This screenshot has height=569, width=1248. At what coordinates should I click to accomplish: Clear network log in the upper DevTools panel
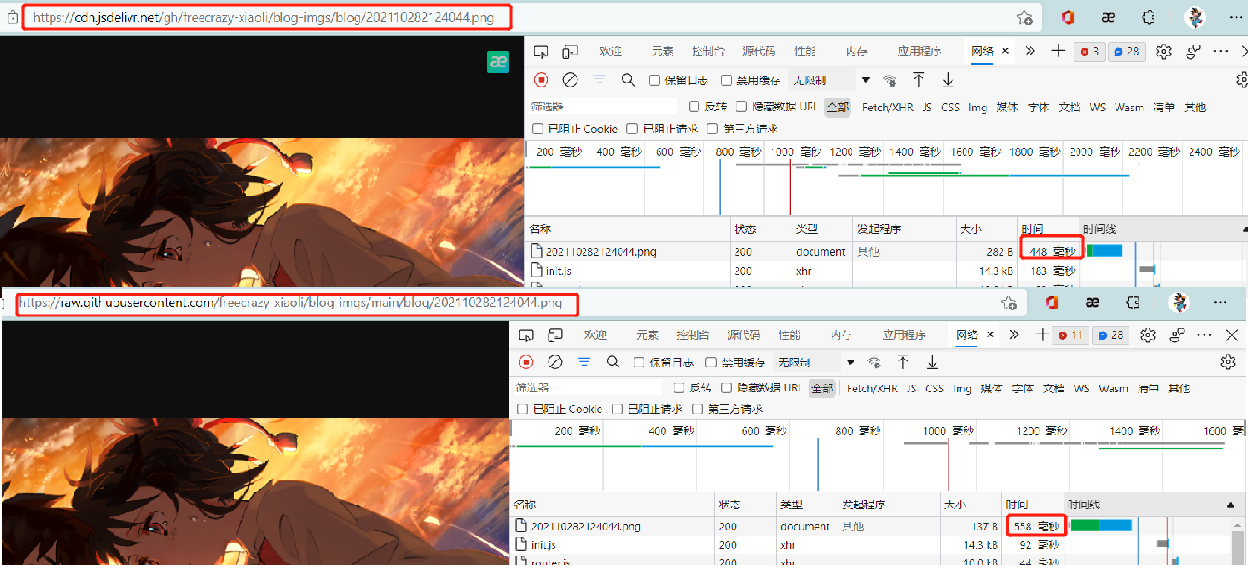click(x=570, y=80)
